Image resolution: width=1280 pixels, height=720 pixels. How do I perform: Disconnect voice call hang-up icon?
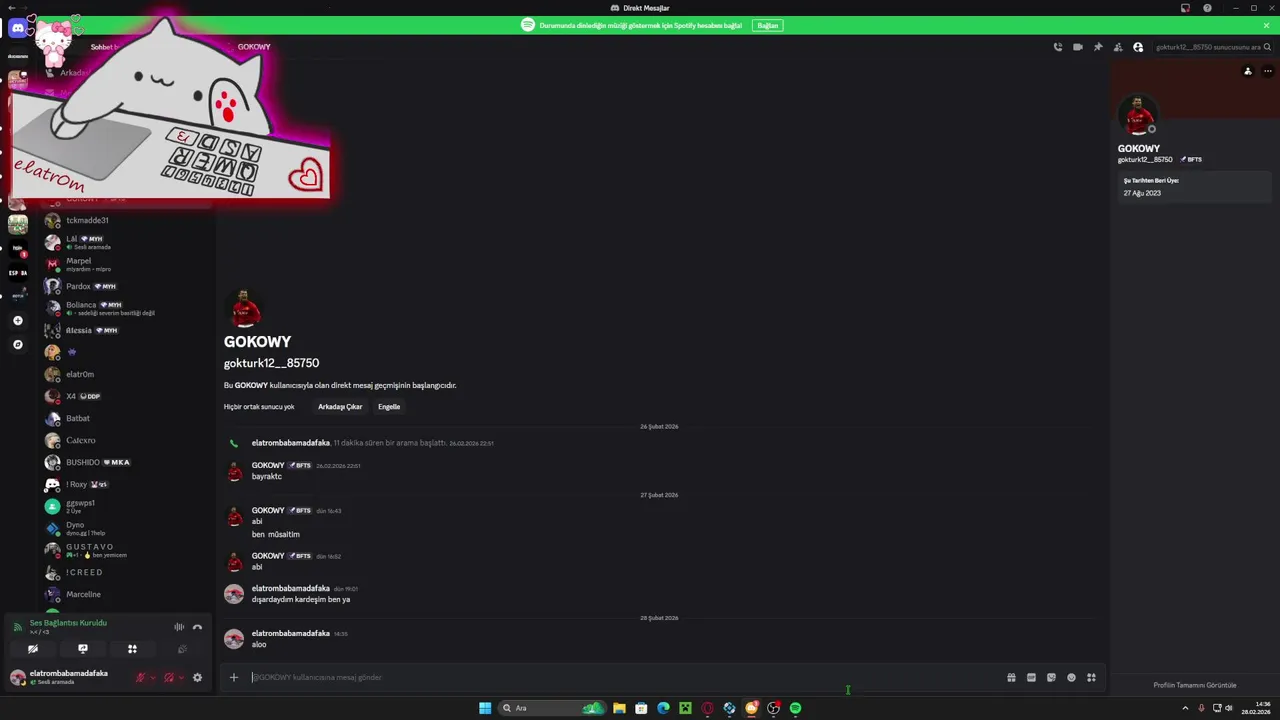tap(197, 627)
